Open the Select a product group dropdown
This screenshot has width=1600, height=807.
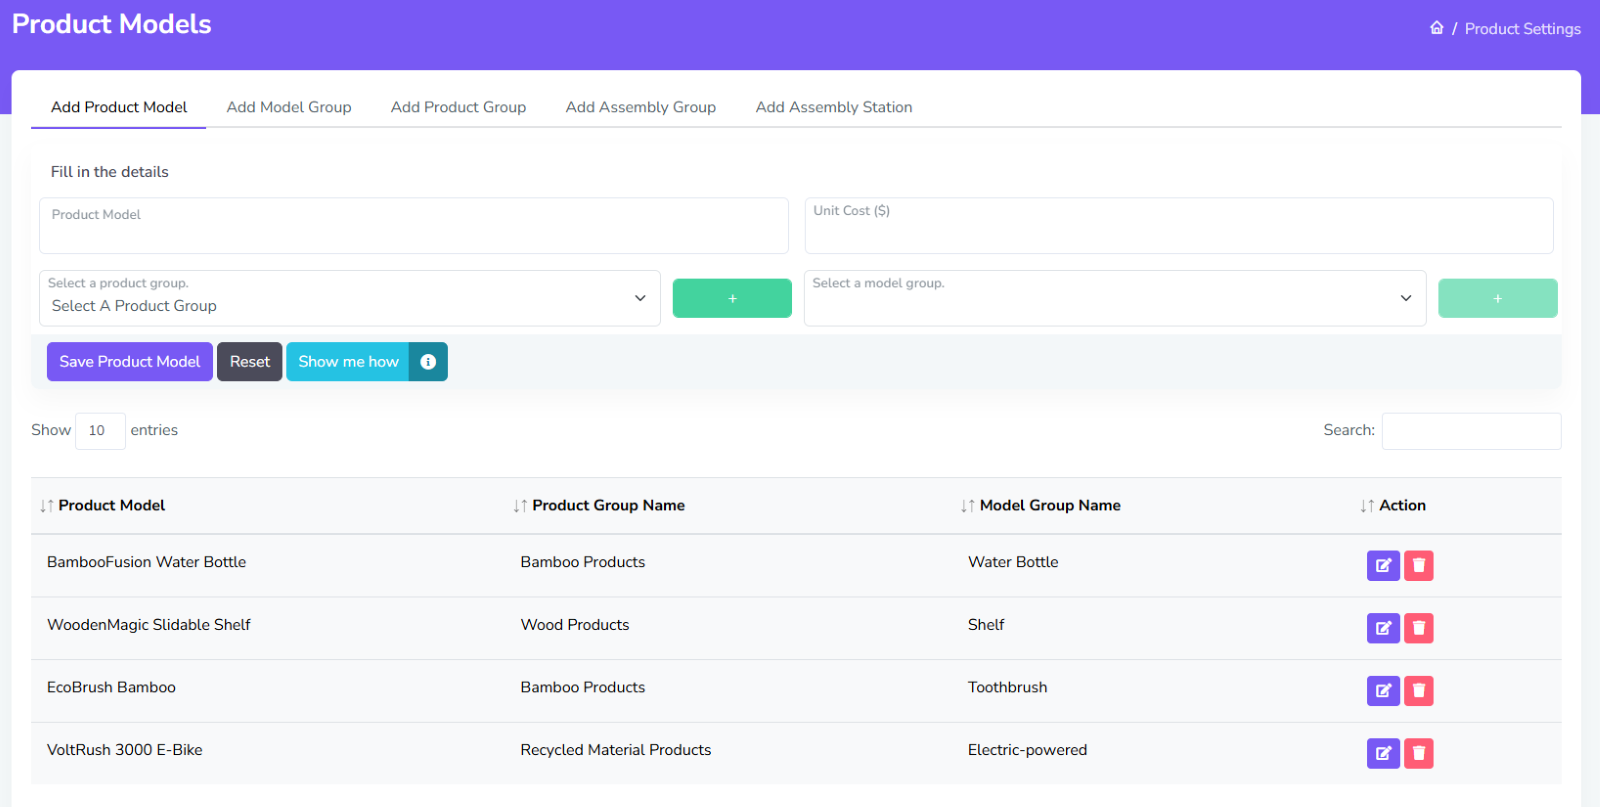pos(349,298)
